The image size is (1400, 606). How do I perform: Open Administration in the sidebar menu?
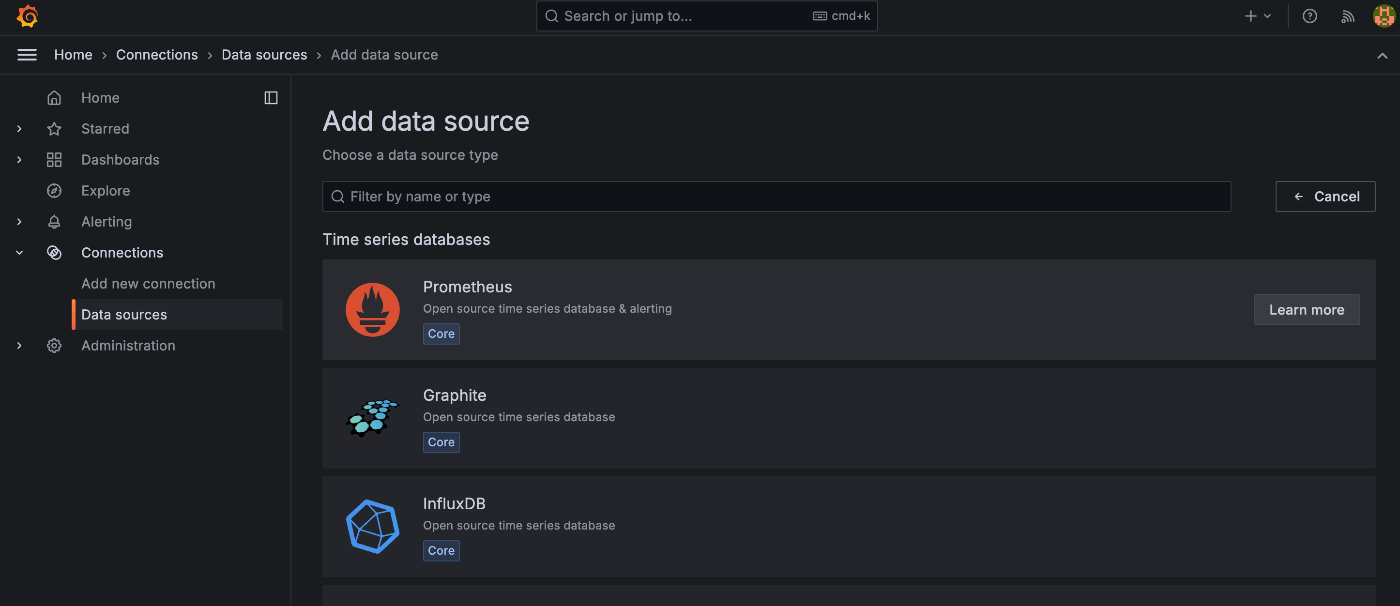(128, 346)
